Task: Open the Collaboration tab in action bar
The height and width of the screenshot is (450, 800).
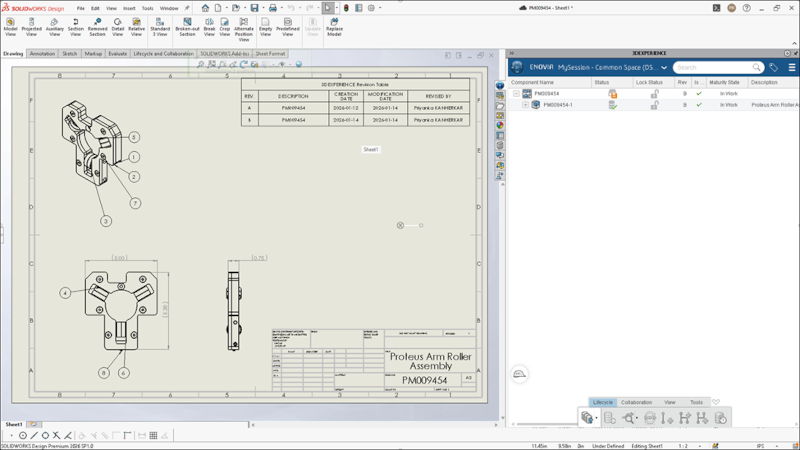Action: point(636,402)
